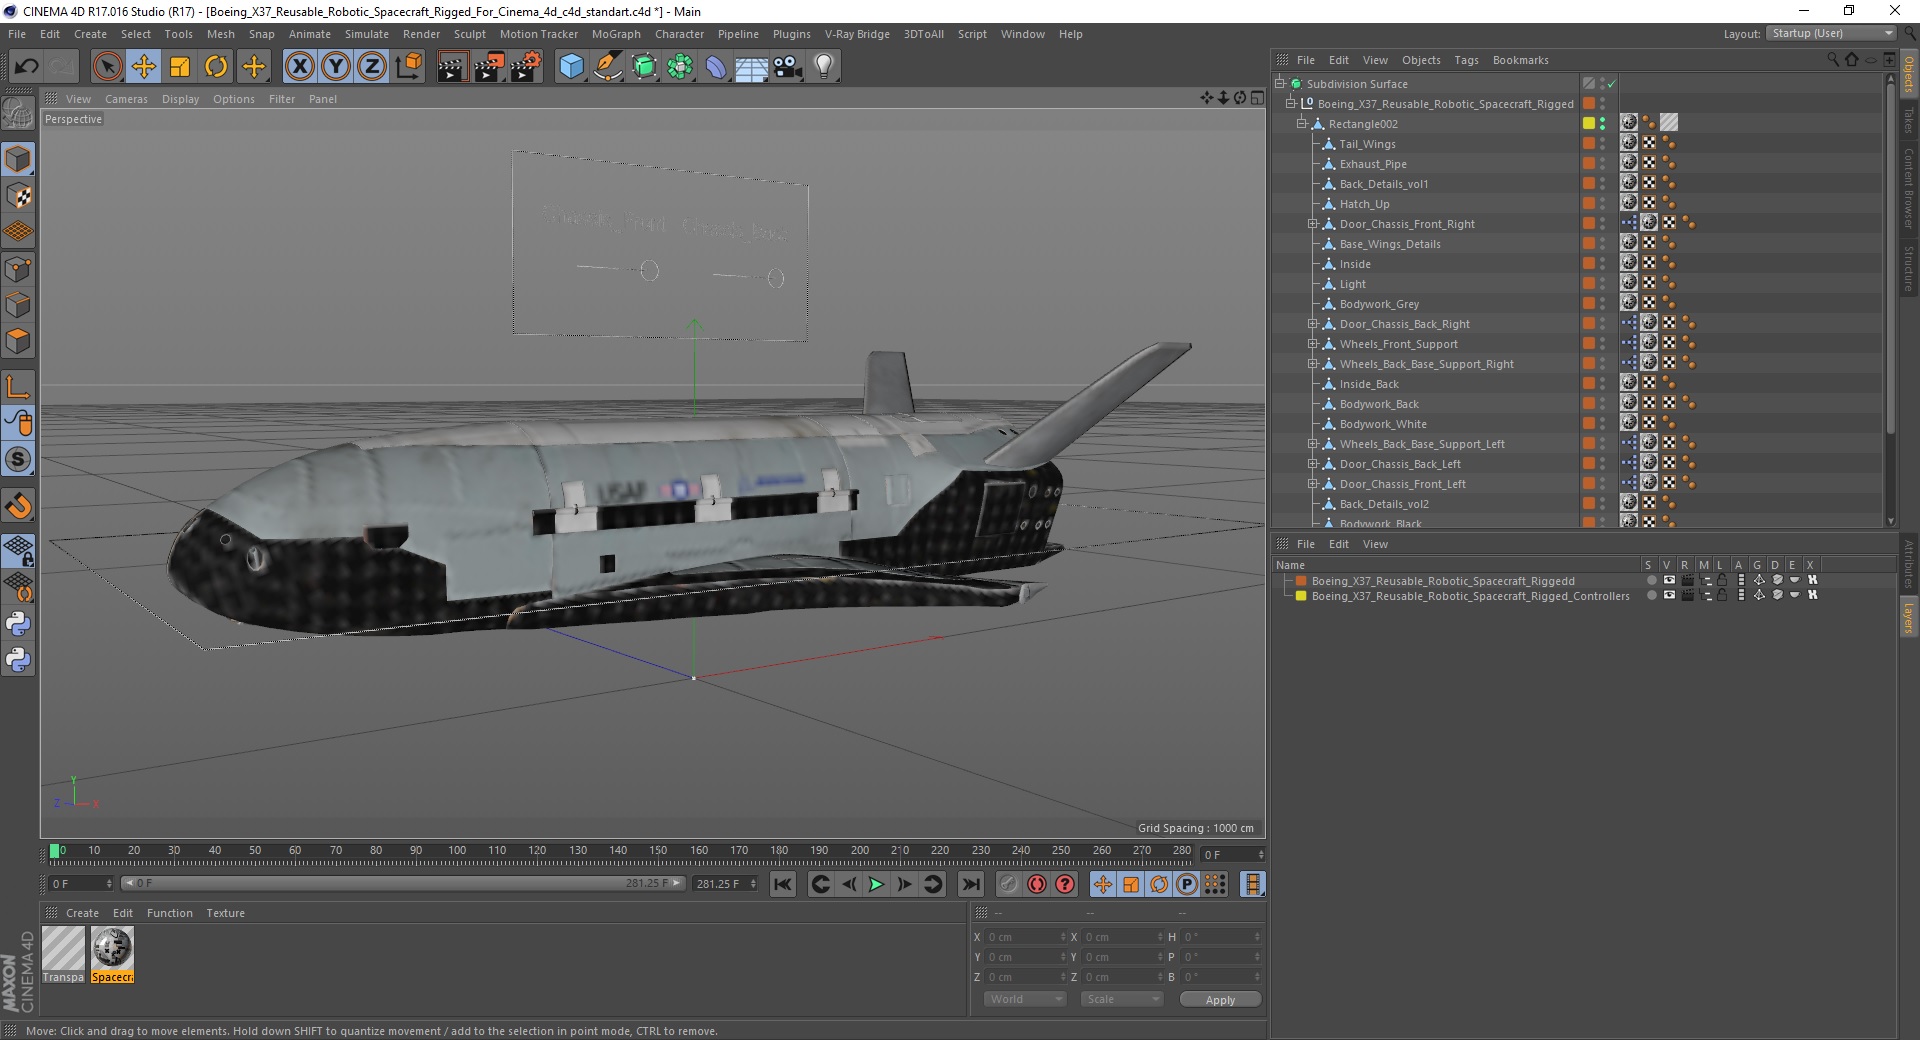
Task: Open the Scale coordinate dropdown
Action: [1122, 999]
